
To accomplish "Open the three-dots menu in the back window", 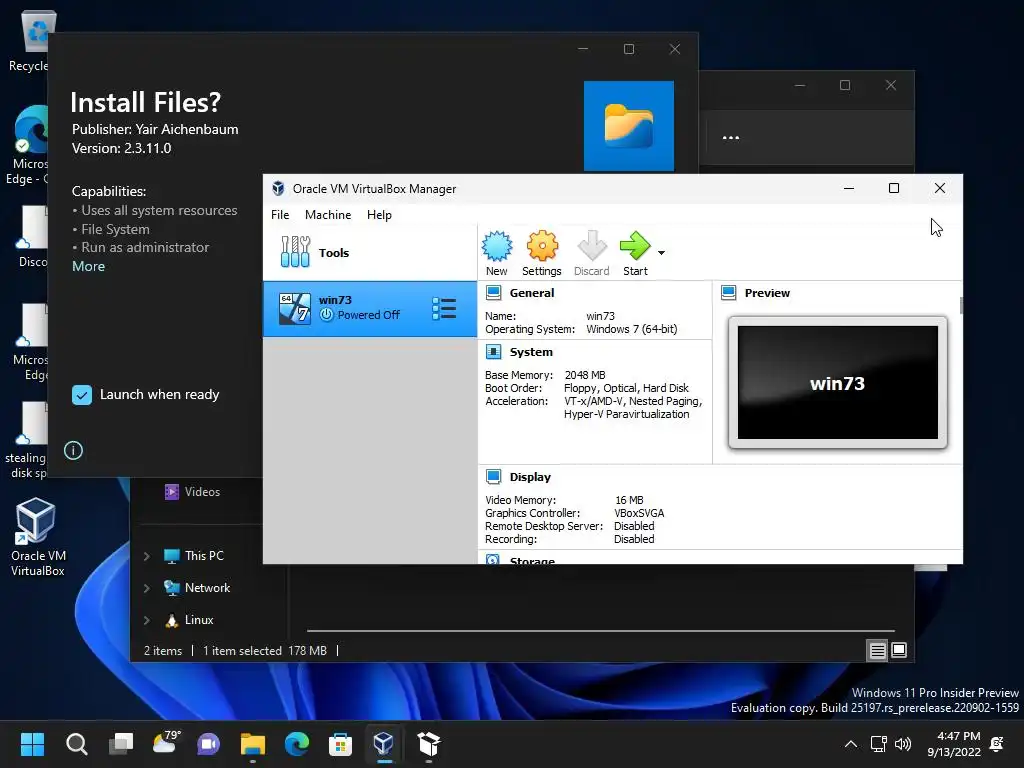I will 731,138.
